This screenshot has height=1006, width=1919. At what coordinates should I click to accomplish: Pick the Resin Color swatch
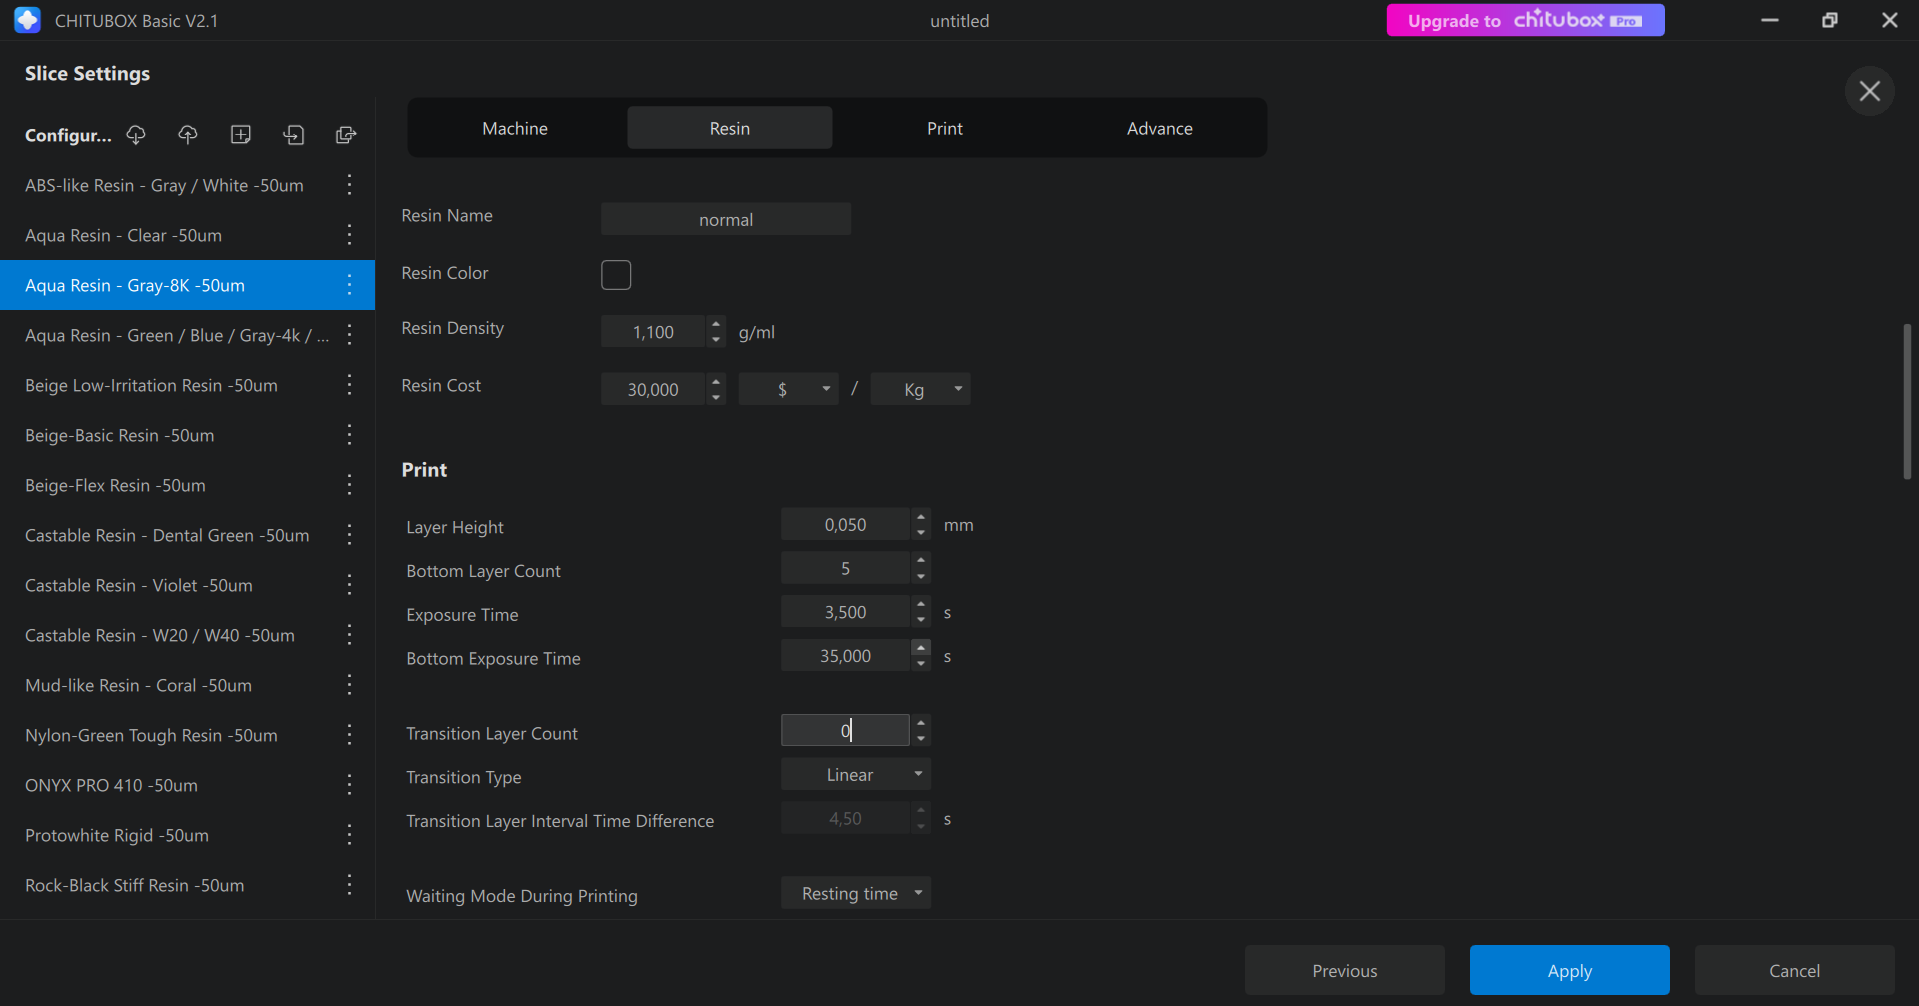point(616,274)
